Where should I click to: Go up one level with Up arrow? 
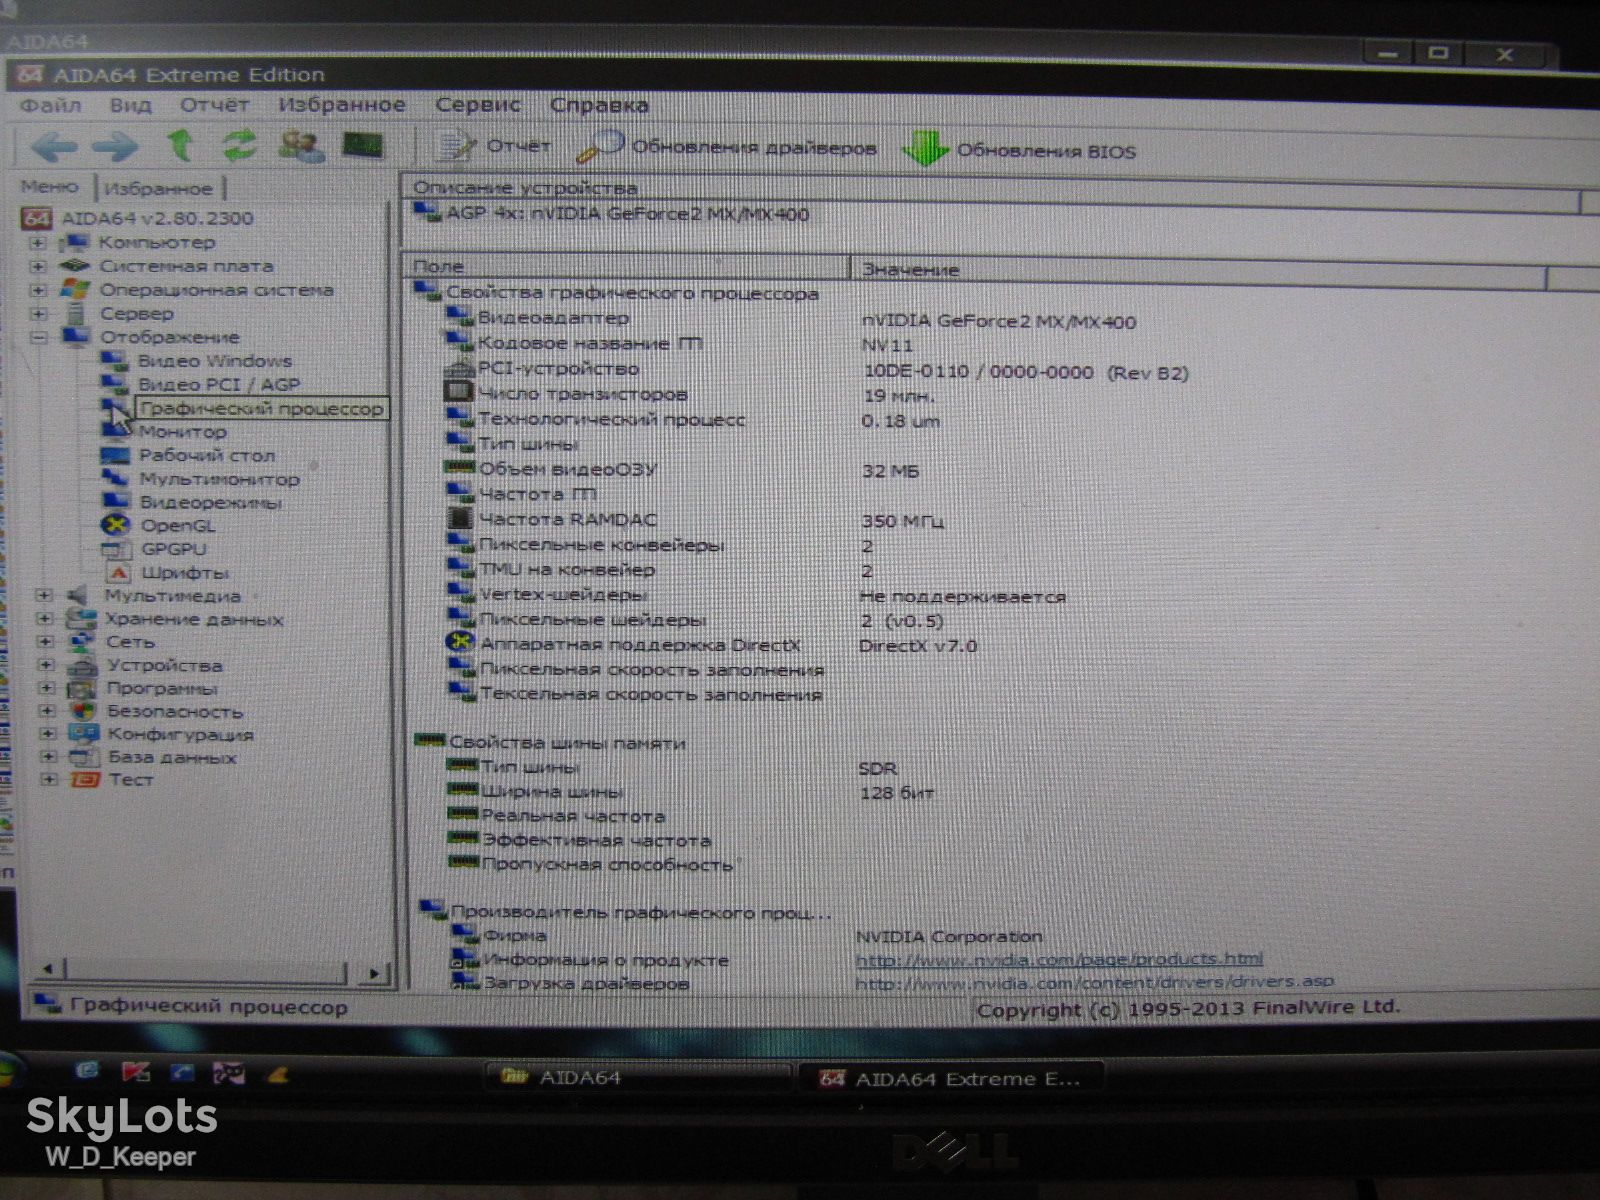tap(180, 145)
